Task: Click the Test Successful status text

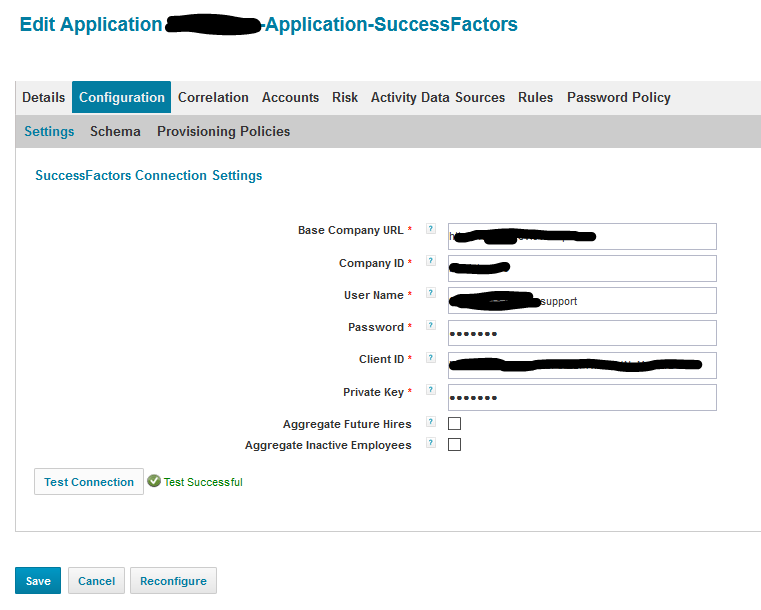Action: pos(203,482)
